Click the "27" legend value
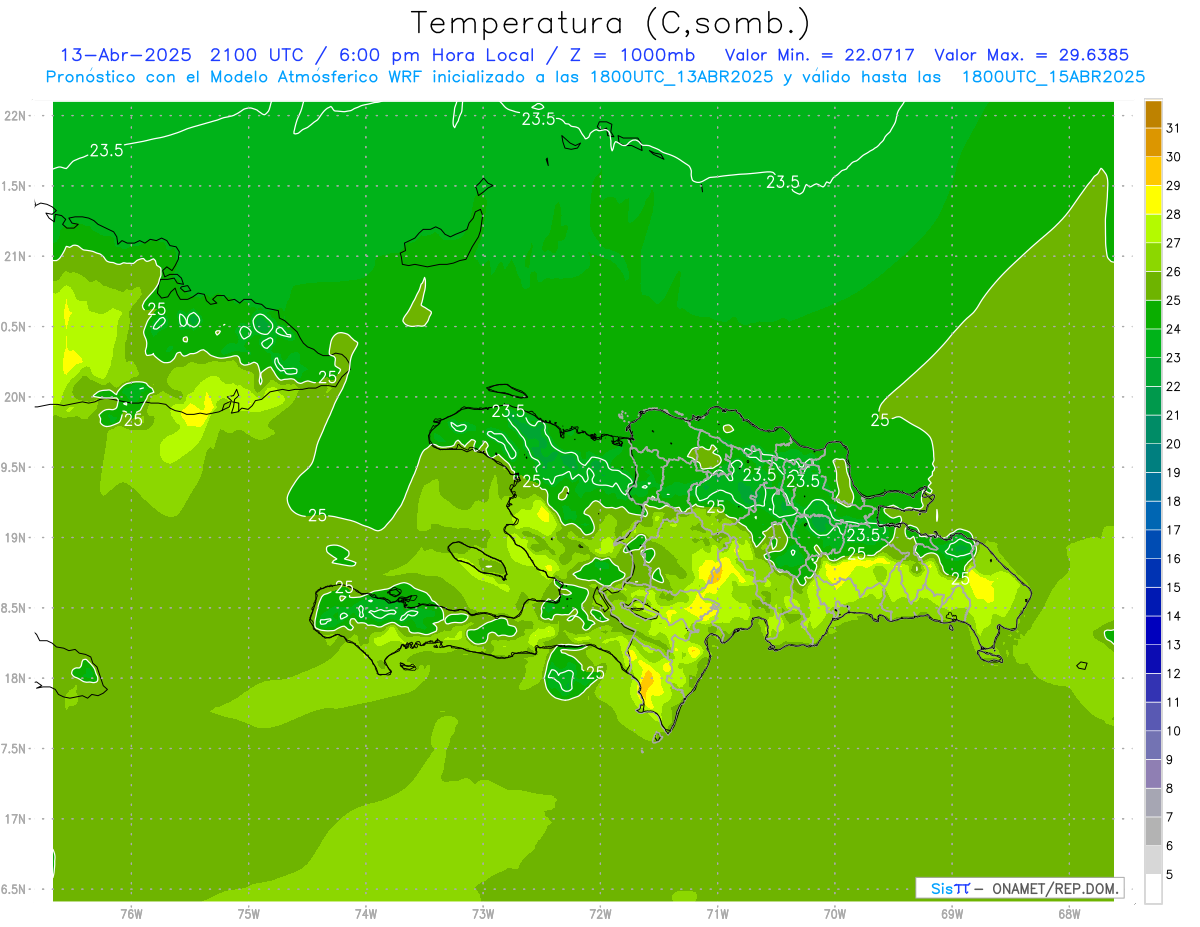The height and width of the screenshot is (927, 1200). coord(1174,243)
